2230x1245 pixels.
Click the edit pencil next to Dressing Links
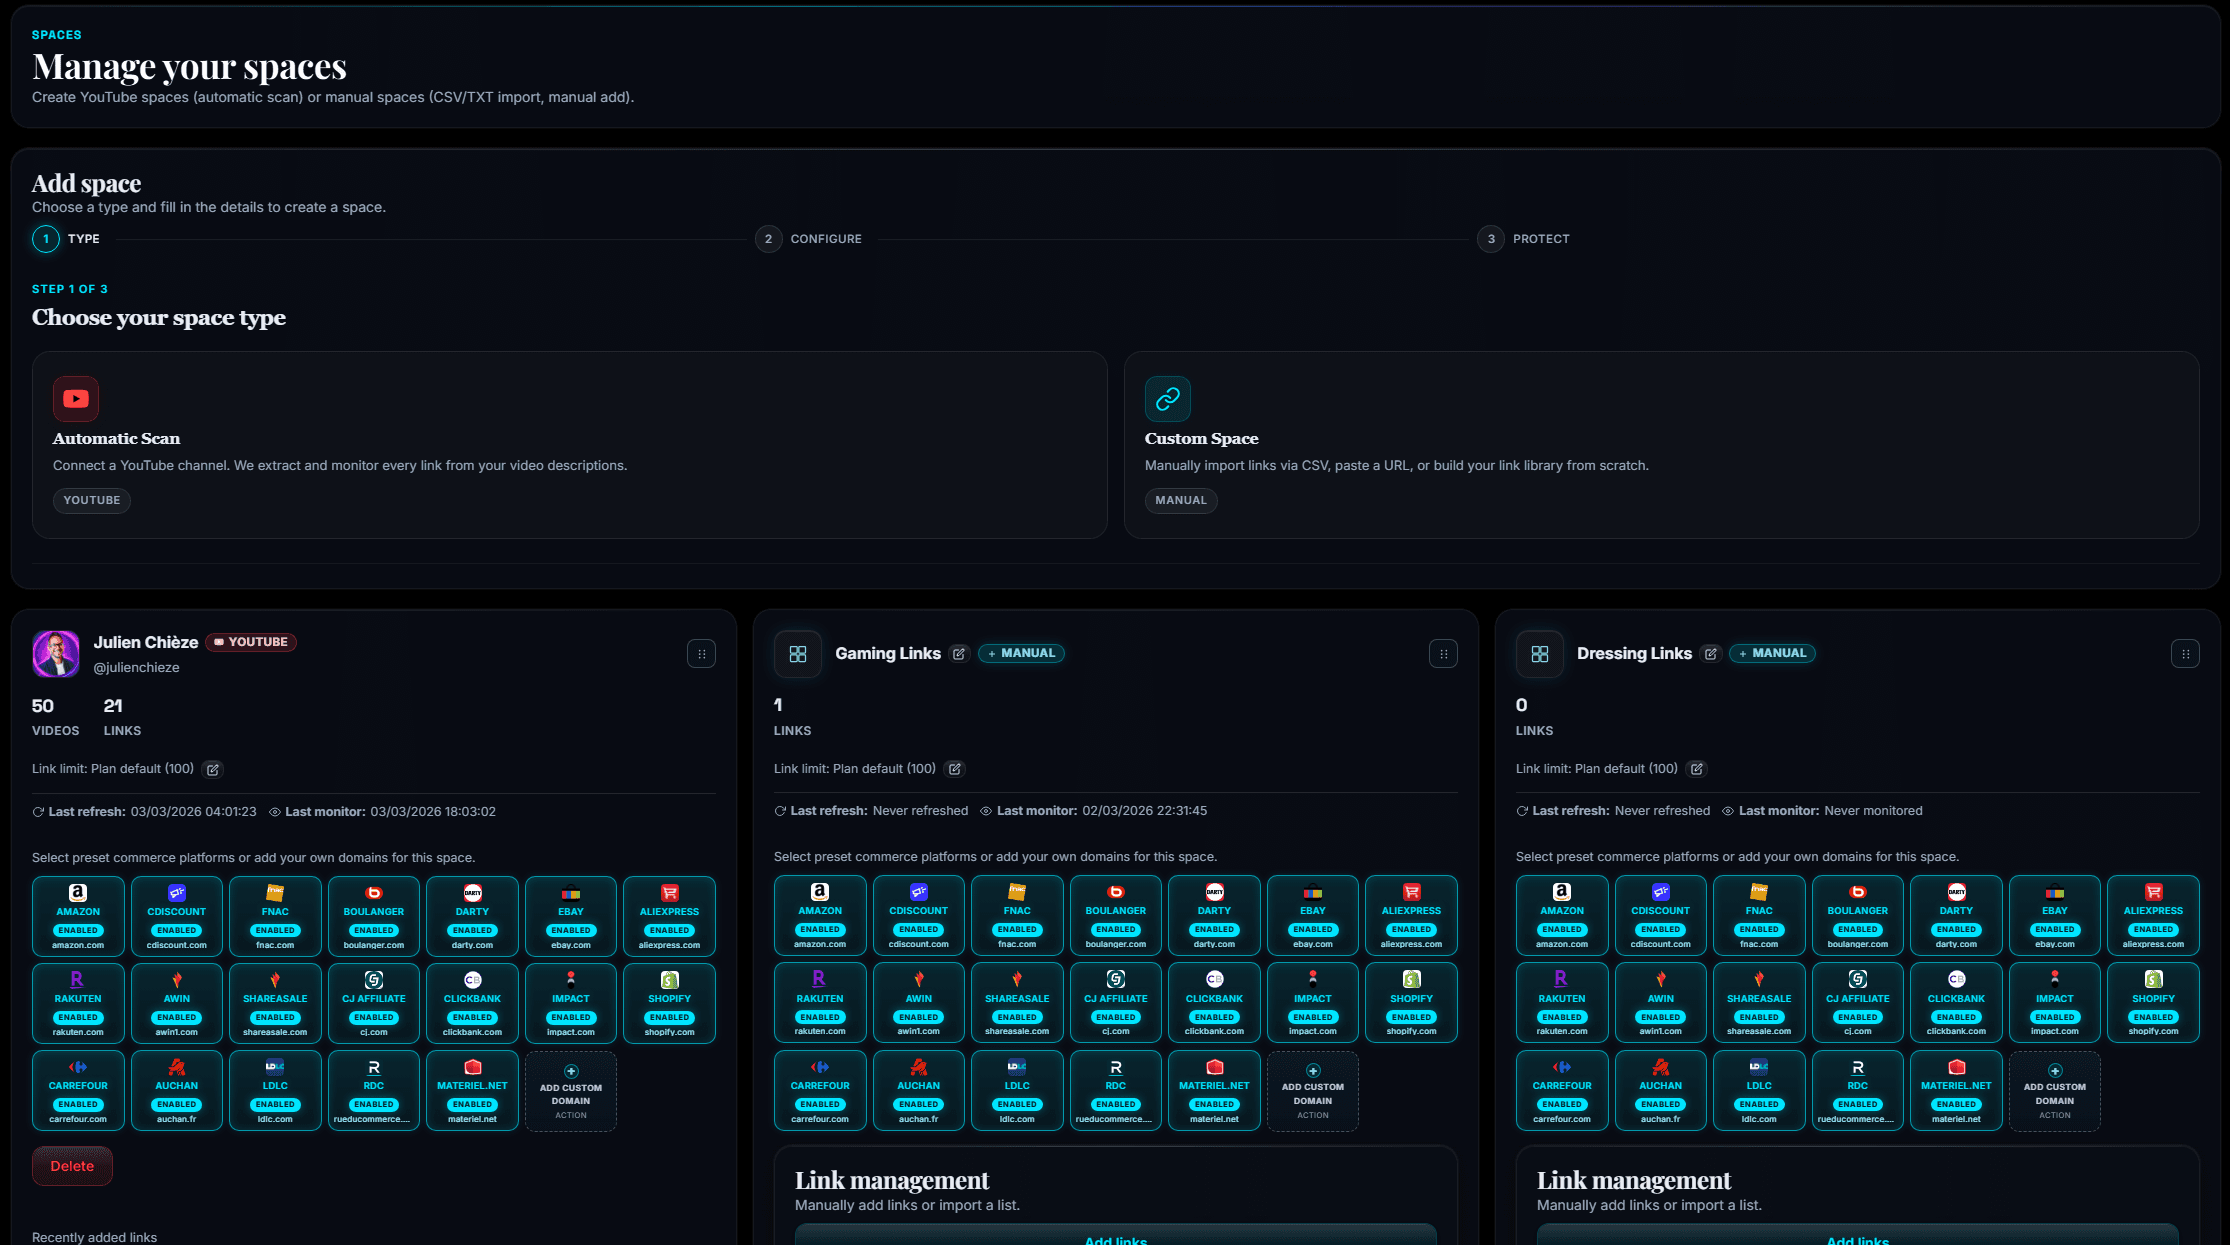coord(1710,653)
